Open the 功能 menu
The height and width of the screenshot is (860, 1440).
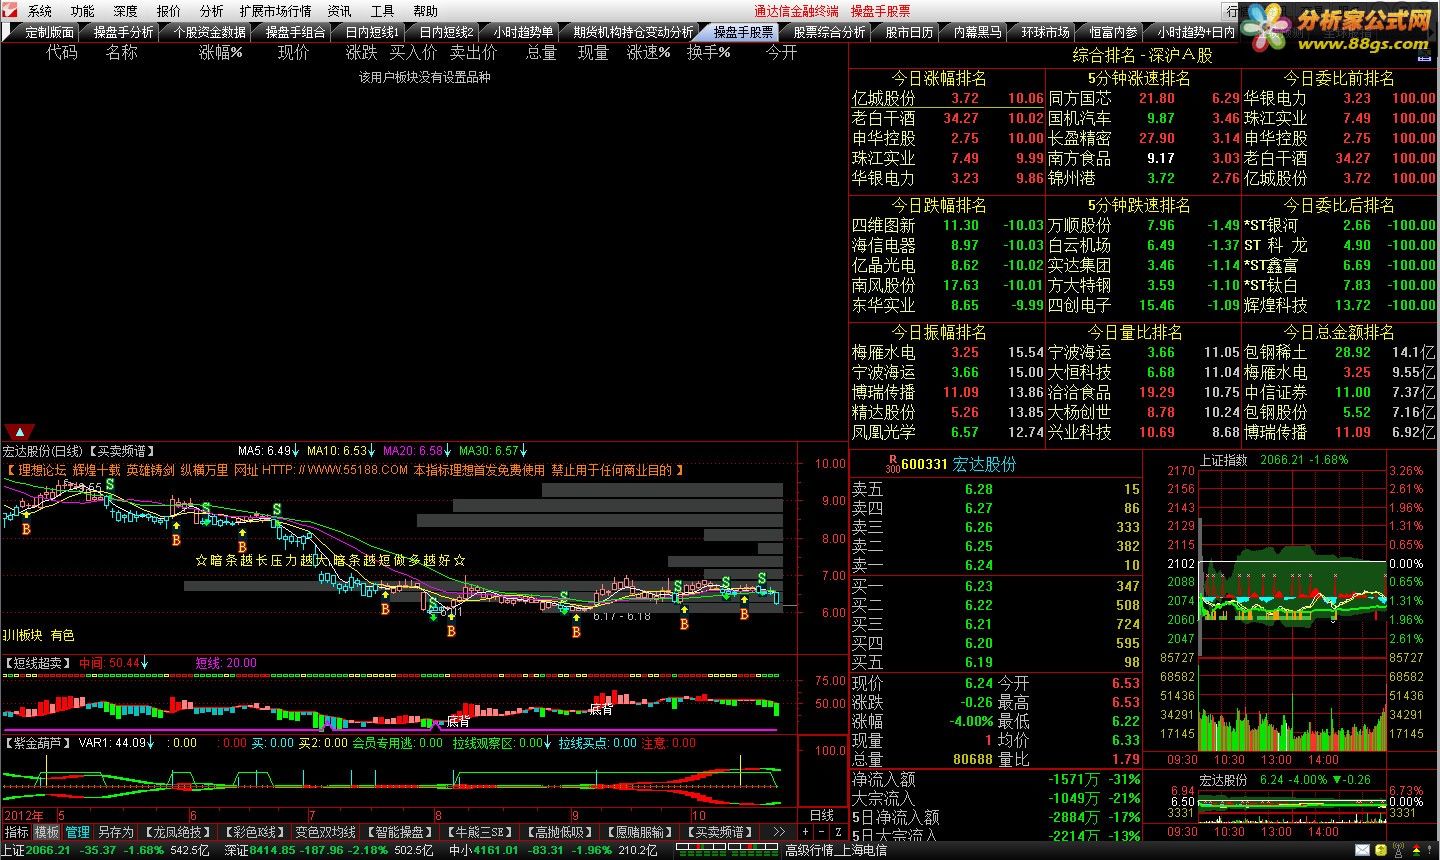click(83, 11)
